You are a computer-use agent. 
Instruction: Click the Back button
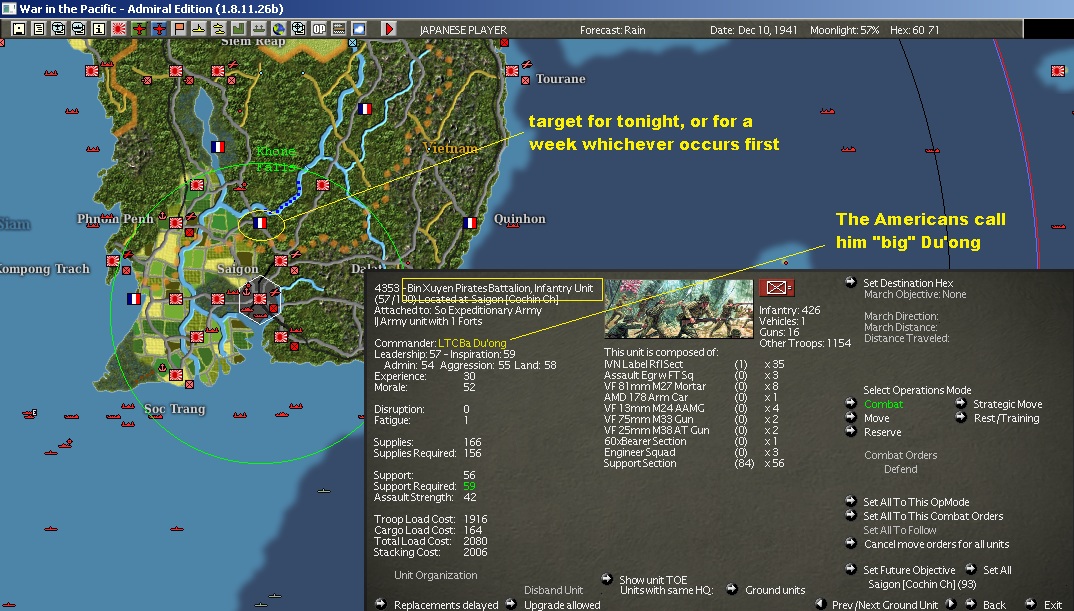[x=994, y=605]
